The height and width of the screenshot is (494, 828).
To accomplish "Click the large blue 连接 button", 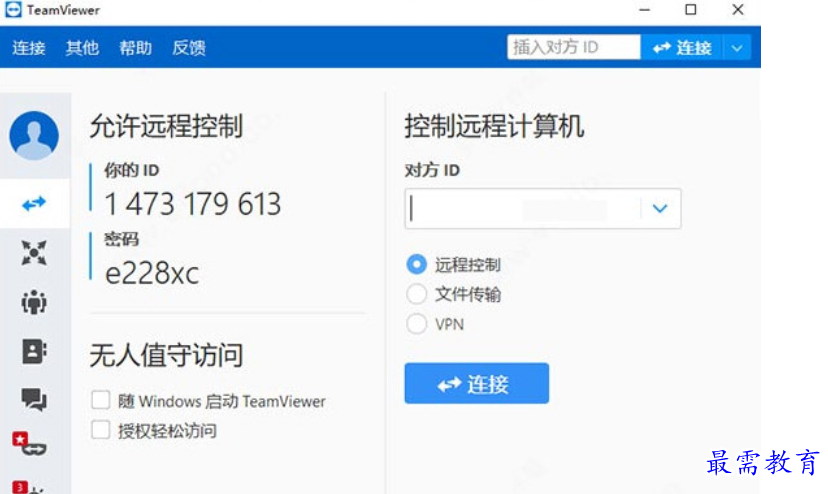I will click(x=477, y=384).
